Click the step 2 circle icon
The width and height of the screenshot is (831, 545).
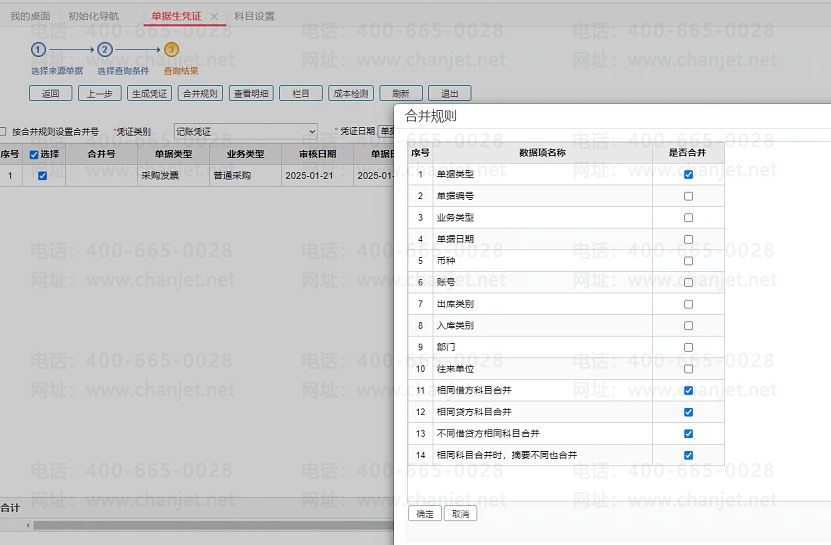point(105,49)
